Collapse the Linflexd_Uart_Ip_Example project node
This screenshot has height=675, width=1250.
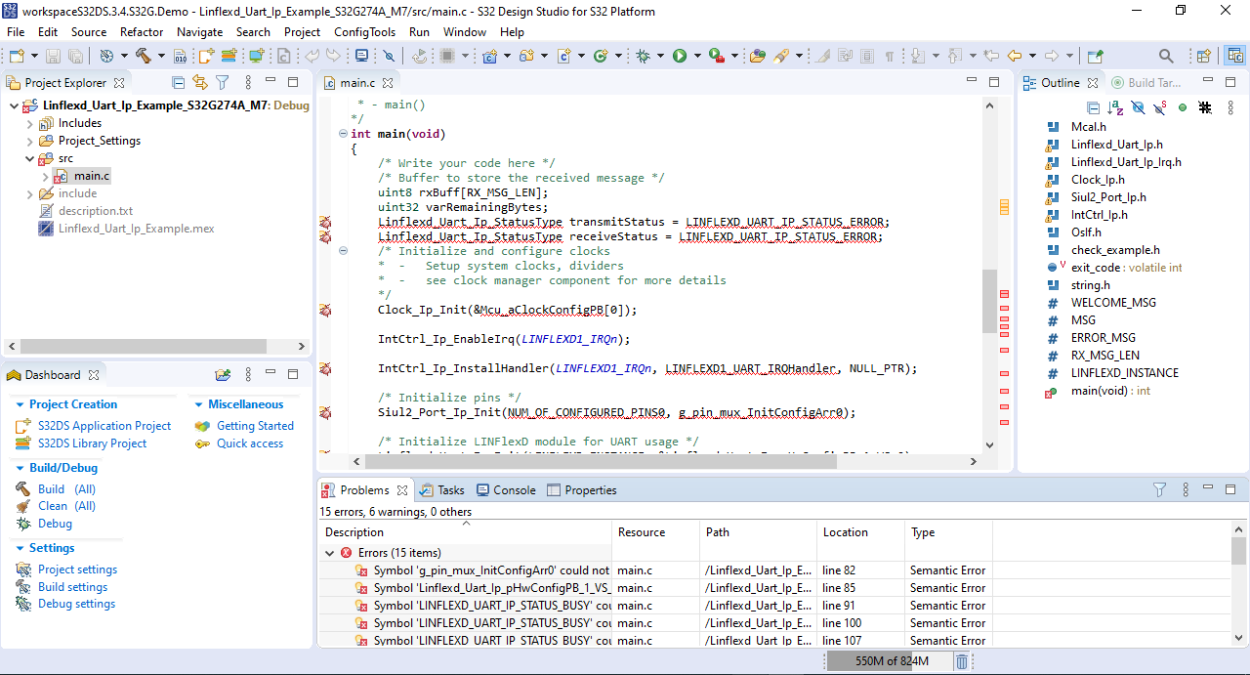tap(13, 105)
